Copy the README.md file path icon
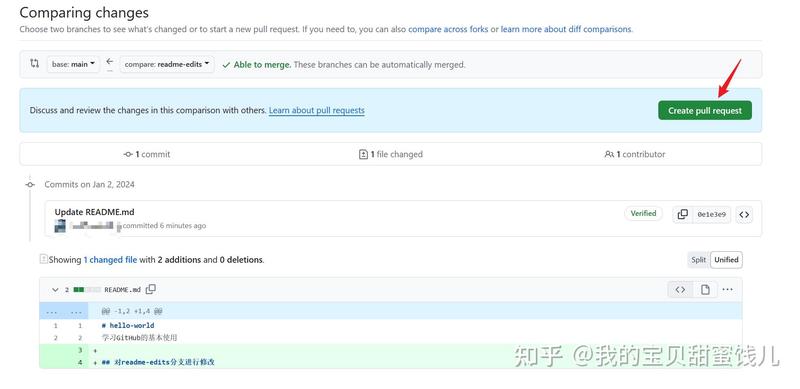800x389 pixels. coord(151,289)
